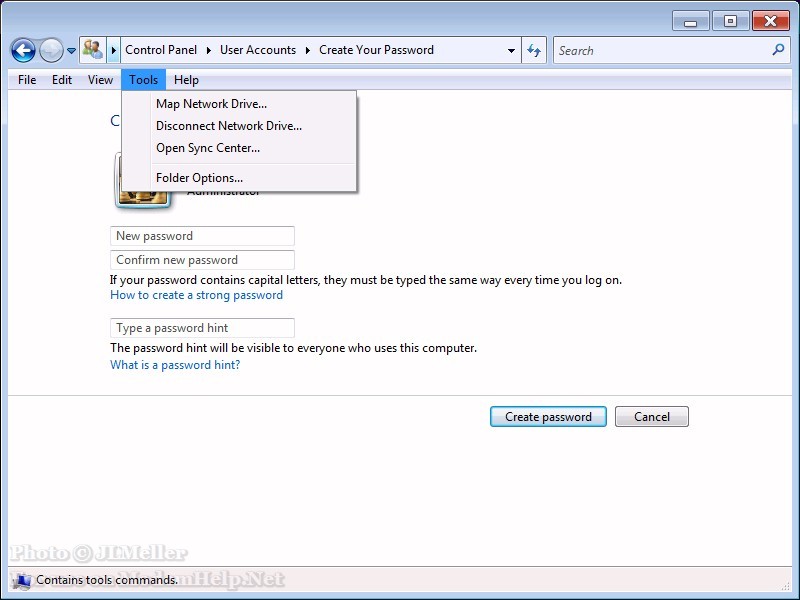Click the Type a password hint field

click(x=202, y=328)
